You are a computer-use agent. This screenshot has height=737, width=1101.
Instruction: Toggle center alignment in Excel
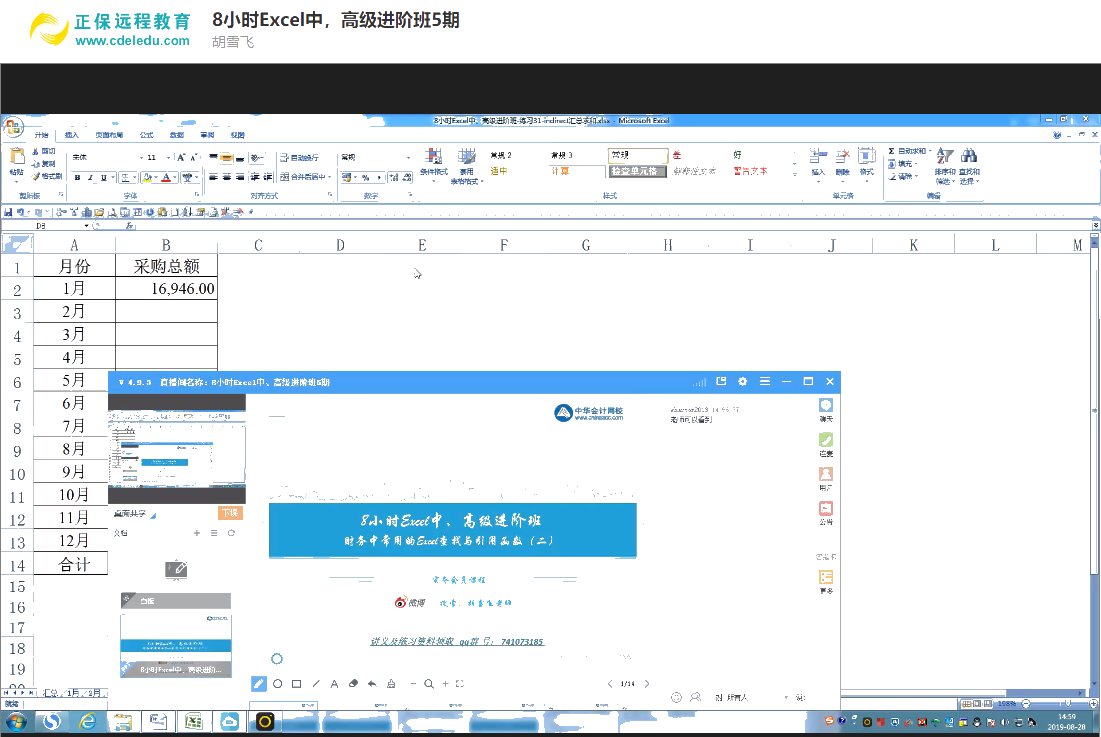[x=227, y=177]
